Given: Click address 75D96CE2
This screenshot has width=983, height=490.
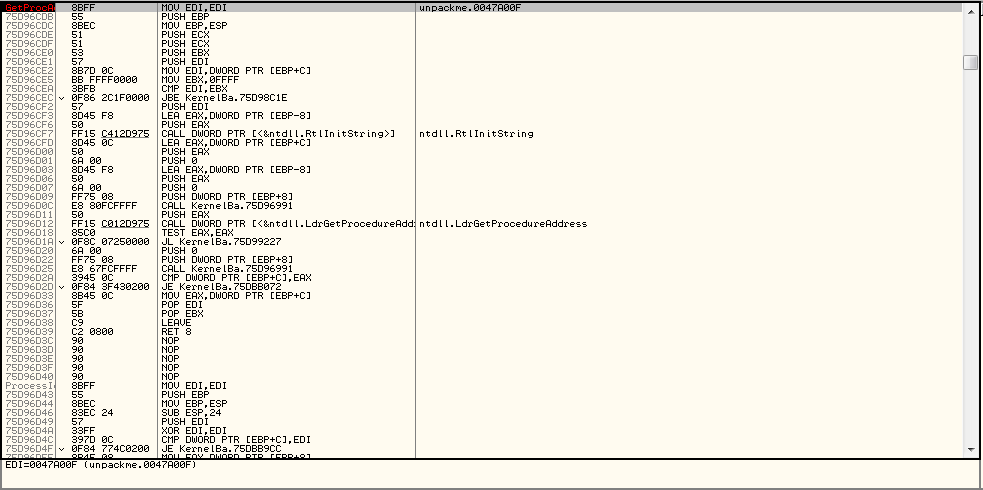Looking at the screenshot, I should pos(29,71).
